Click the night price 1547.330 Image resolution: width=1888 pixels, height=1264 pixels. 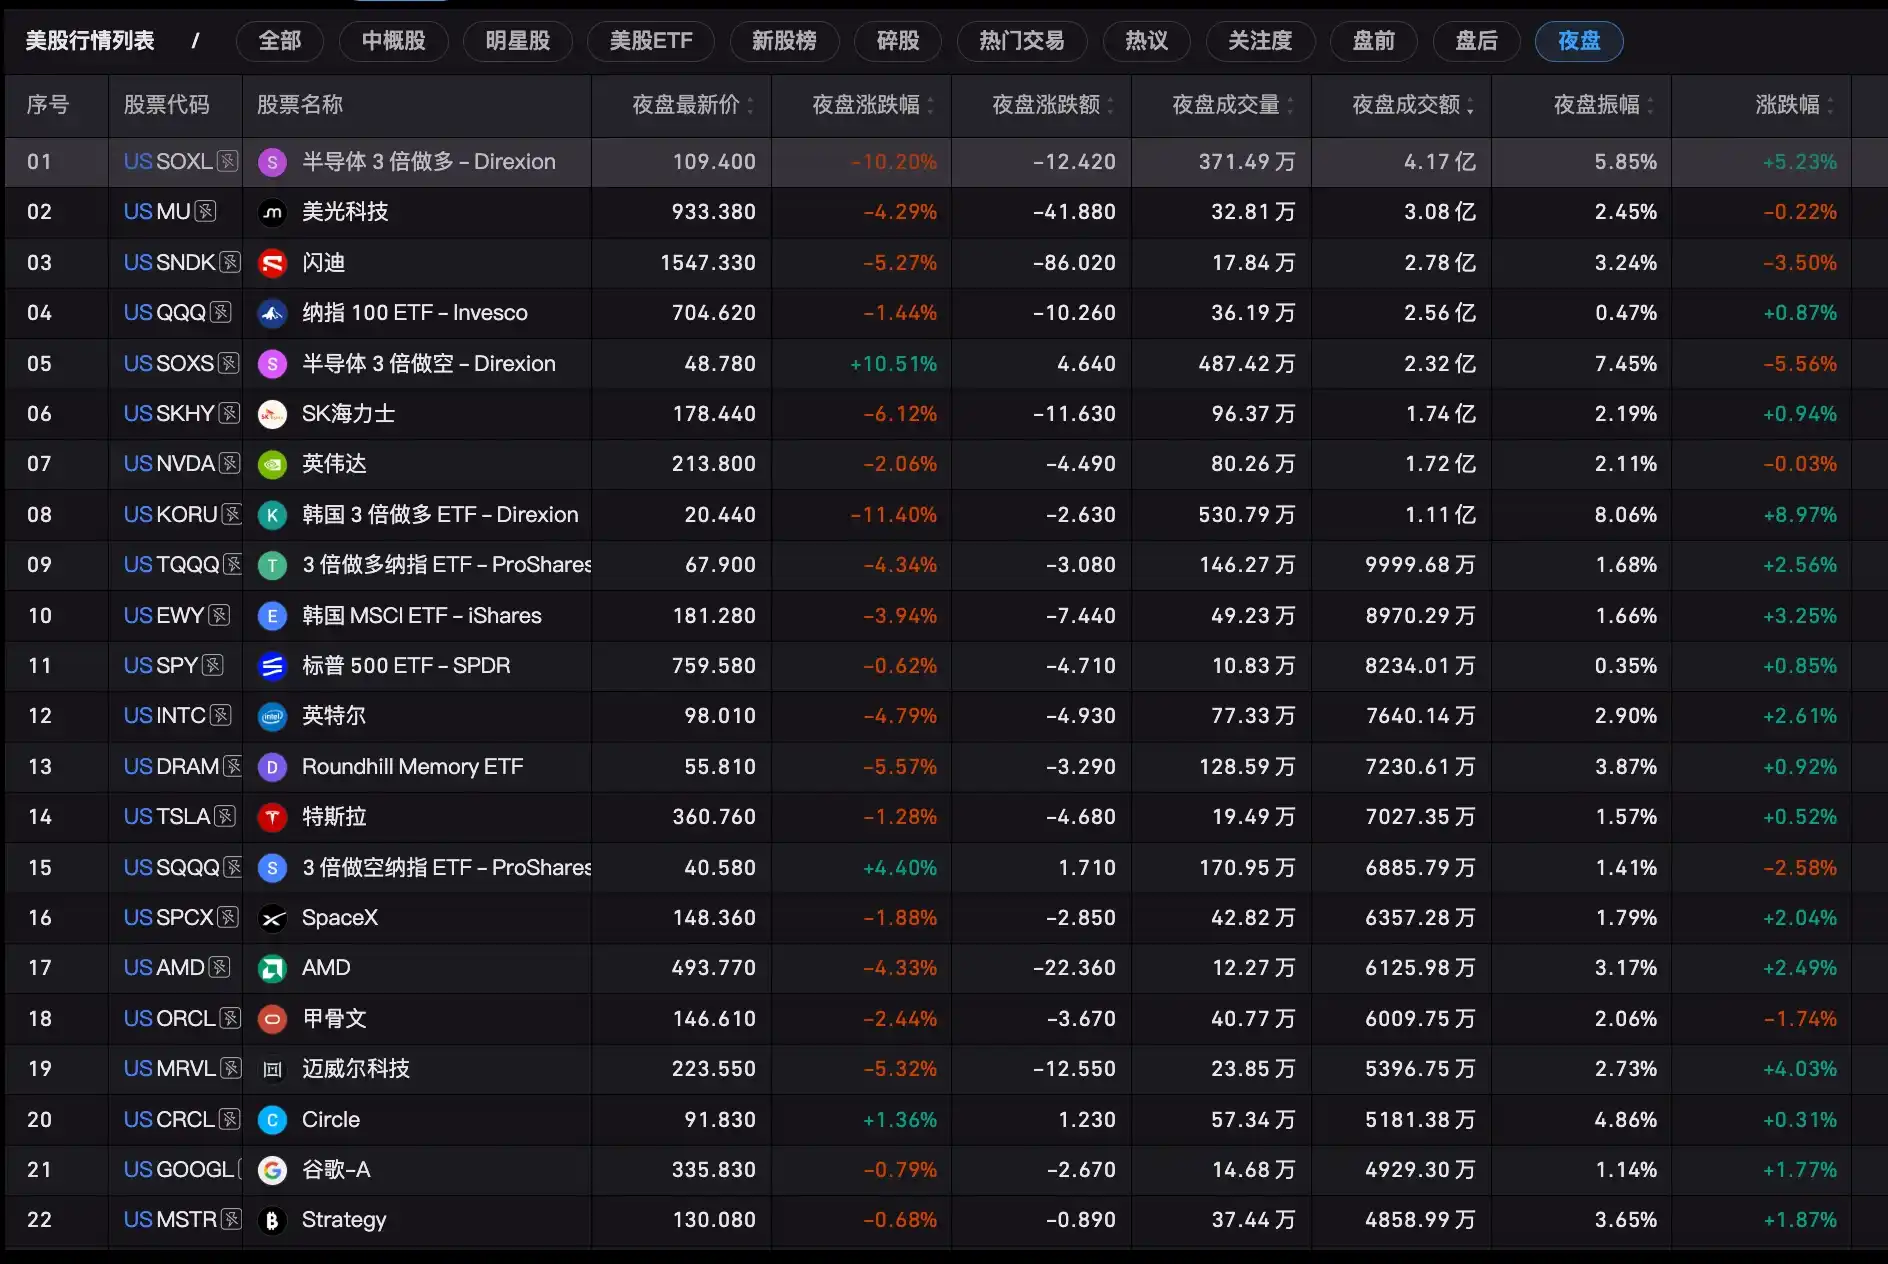coord(708,263)
